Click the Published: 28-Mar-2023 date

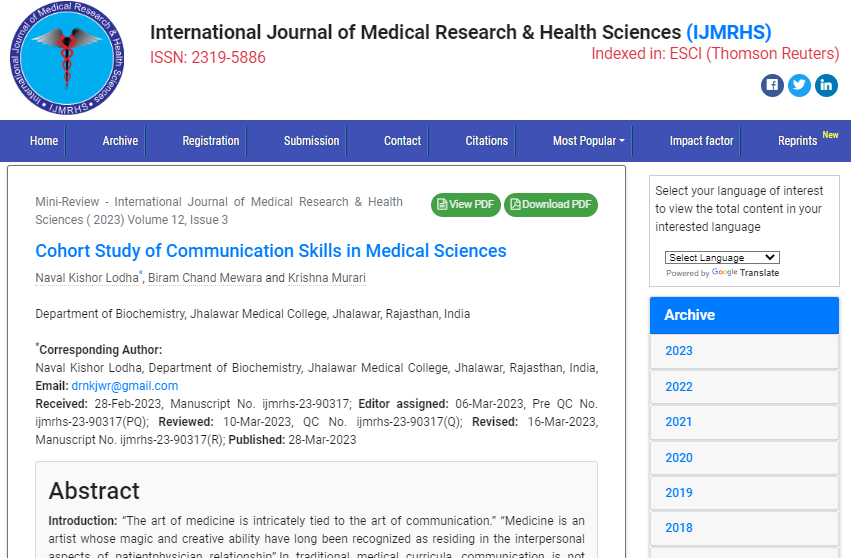tap(293, 440)
